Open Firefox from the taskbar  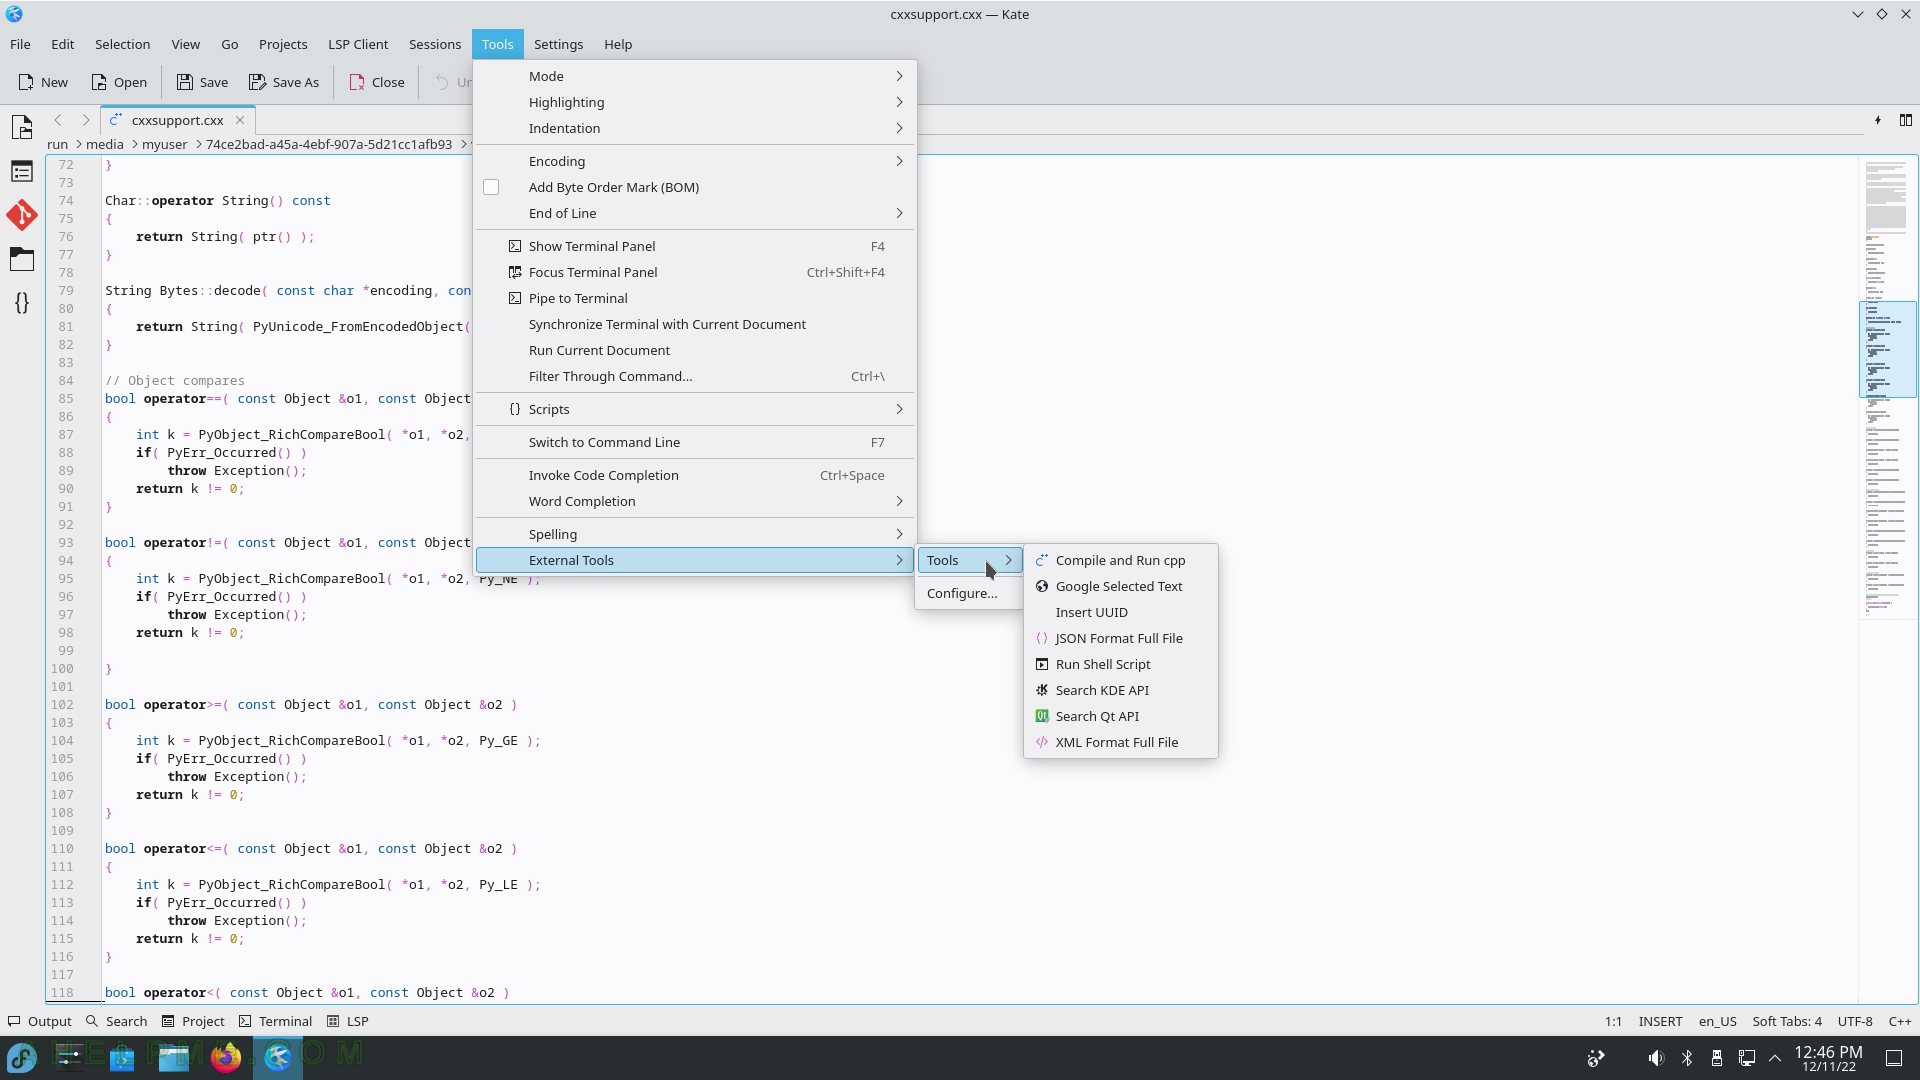click(x=226, y=1057)
